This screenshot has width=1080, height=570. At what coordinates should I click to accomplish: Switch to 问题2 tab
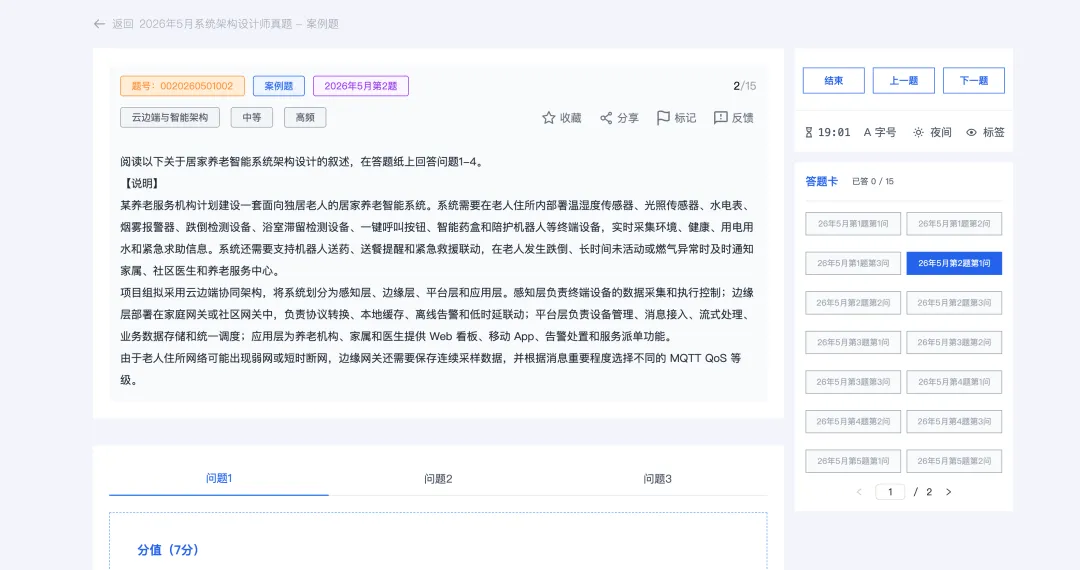click(438, 478)
